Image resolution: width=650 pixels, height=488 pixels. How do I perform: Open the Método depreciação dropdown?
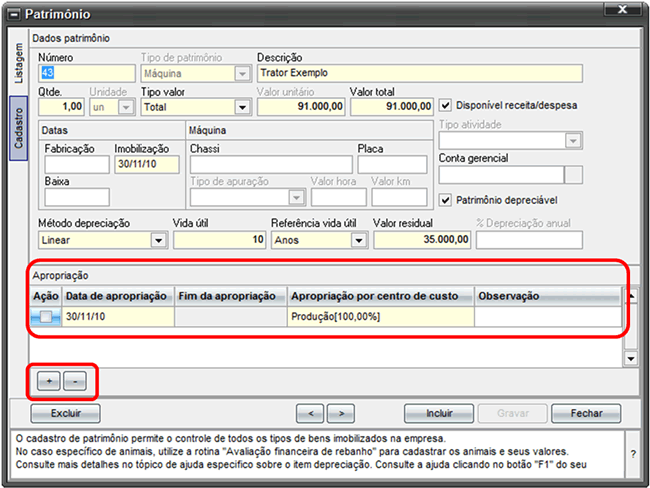(x=159, y=240)
